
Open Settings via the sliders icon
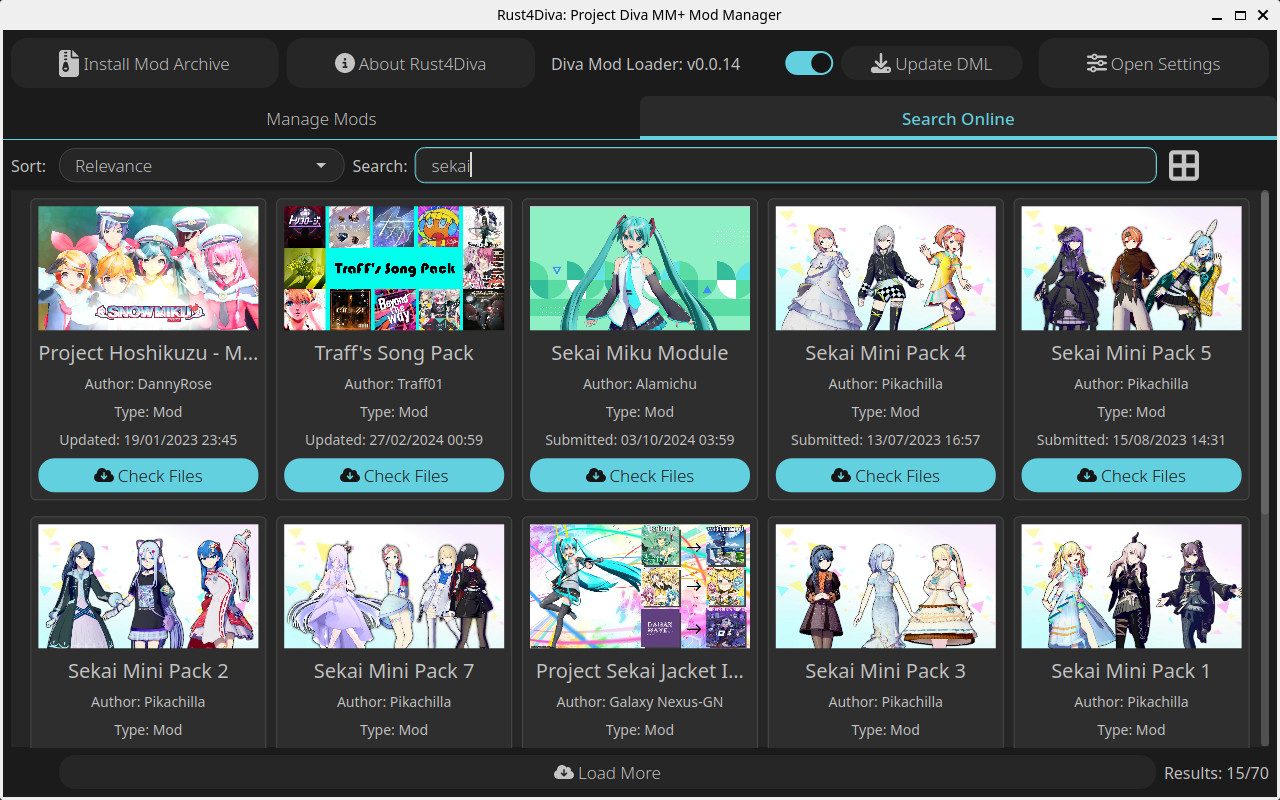[1097, 63]
